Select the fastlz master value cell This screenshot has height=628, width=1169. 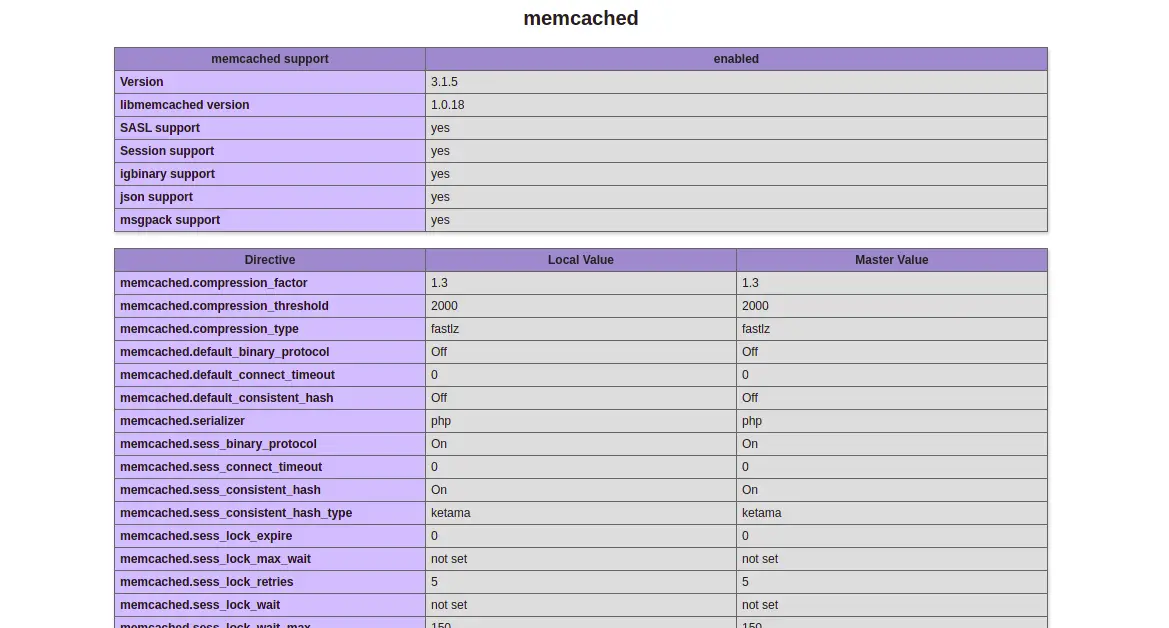coord(892,329)
